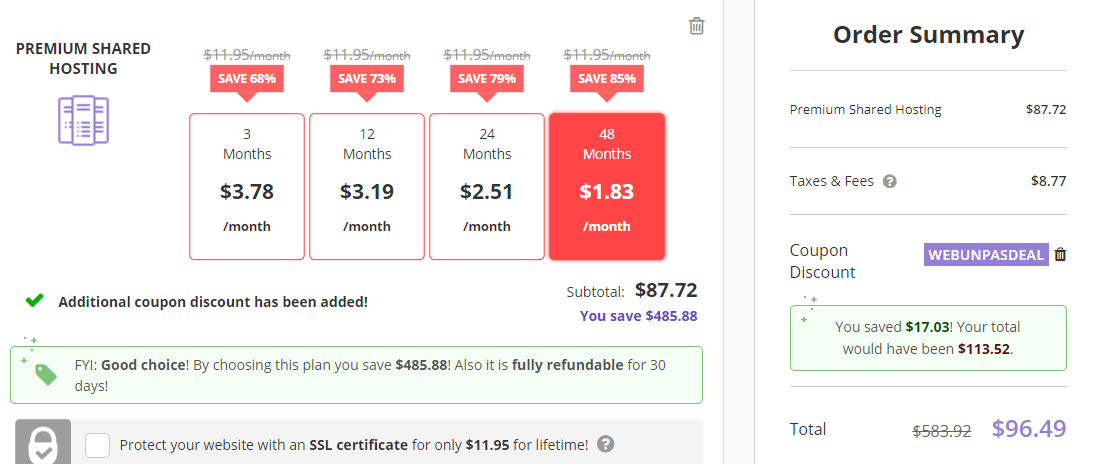Click the SAVE 79% badge

tap(487, 78)
